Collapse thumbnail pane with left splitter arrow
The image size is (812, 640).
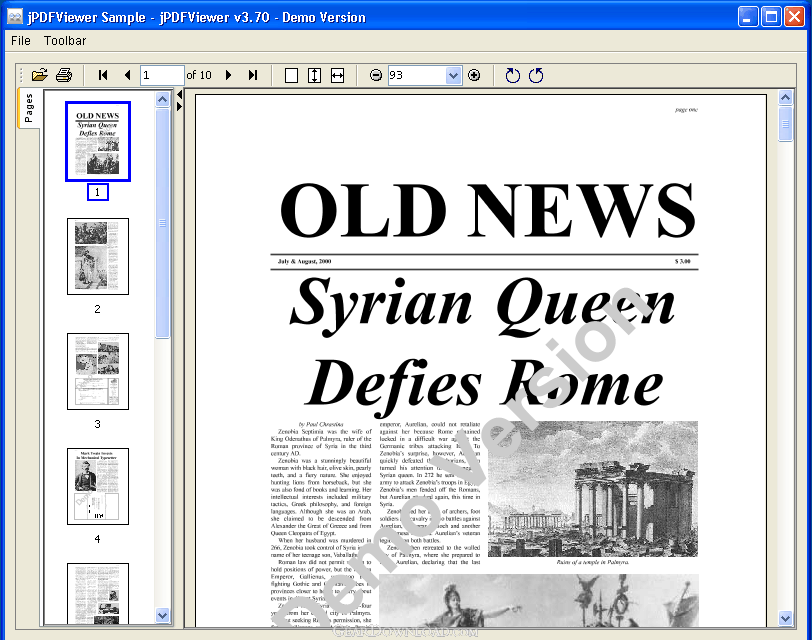pyautogui.click(x=179, y=95)
